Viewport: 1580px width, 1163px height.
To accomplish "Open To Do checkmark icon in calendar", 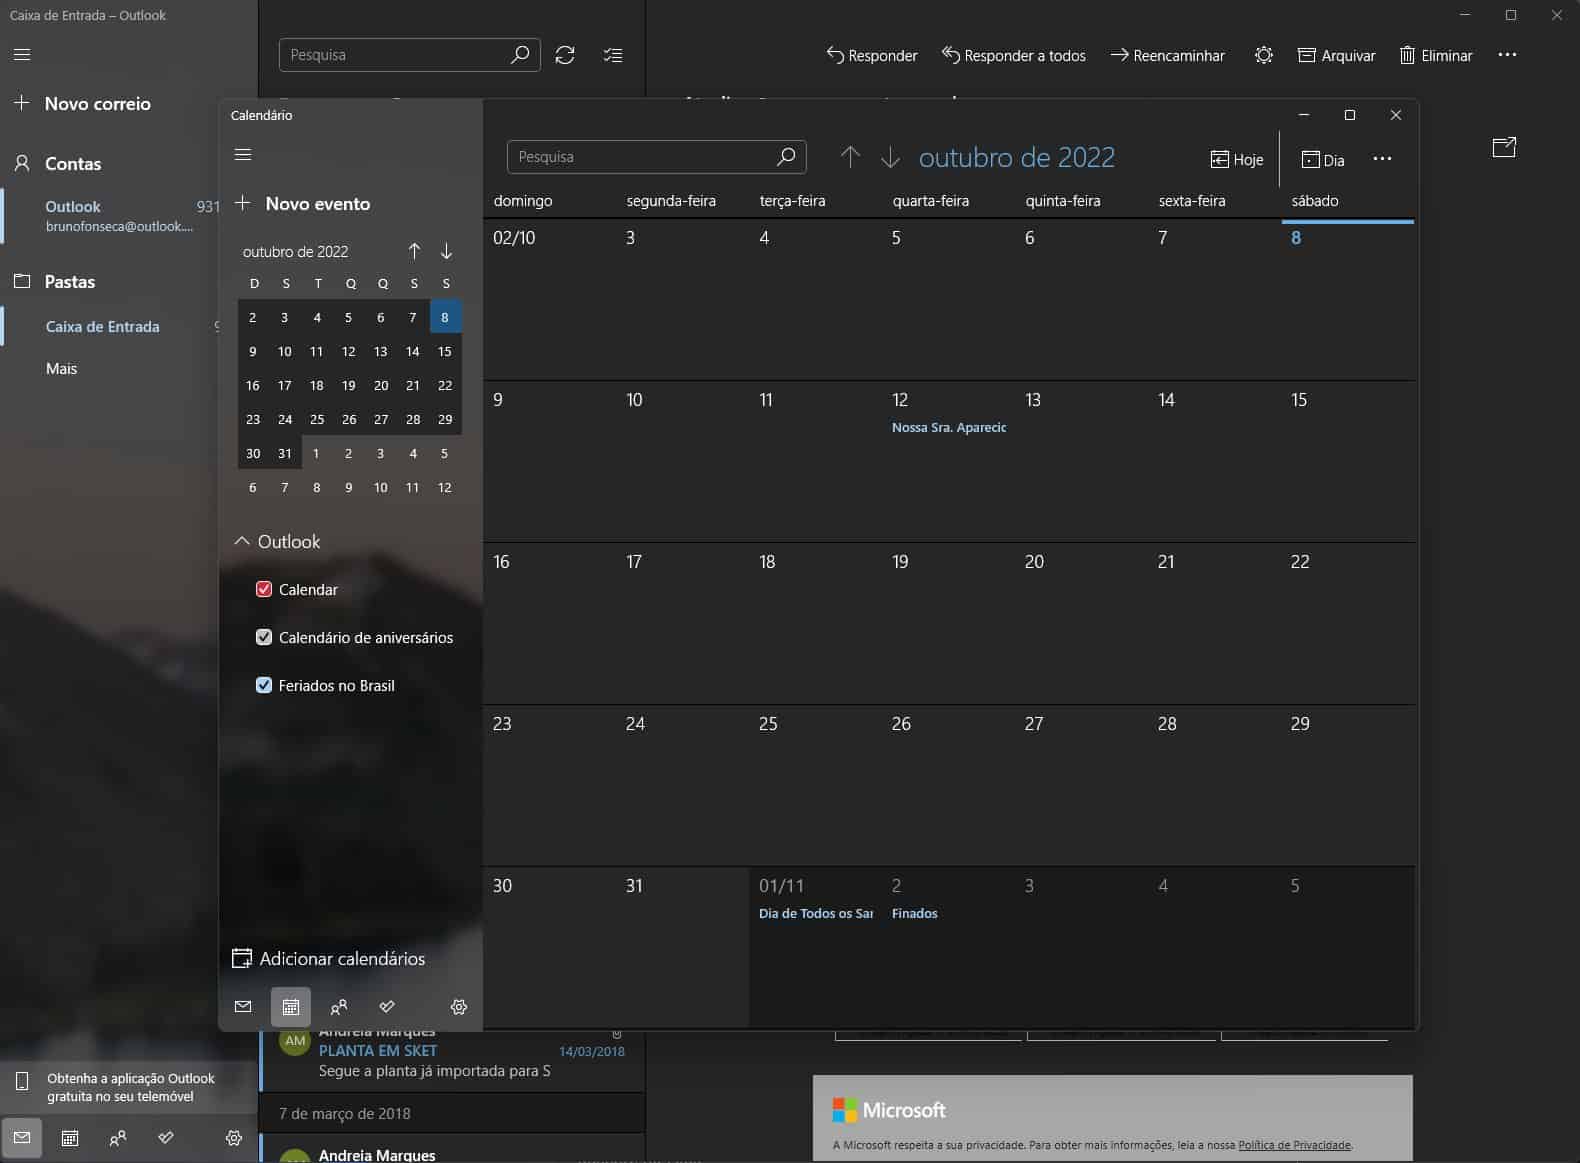I will [x=387, y=1007].
